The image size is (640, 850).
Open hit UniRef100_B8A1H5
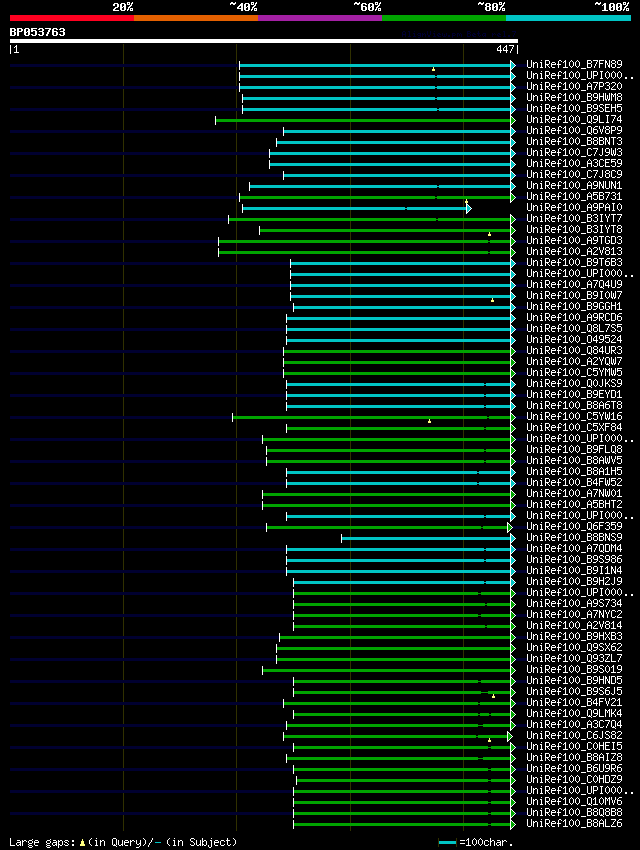coord(574,471)
